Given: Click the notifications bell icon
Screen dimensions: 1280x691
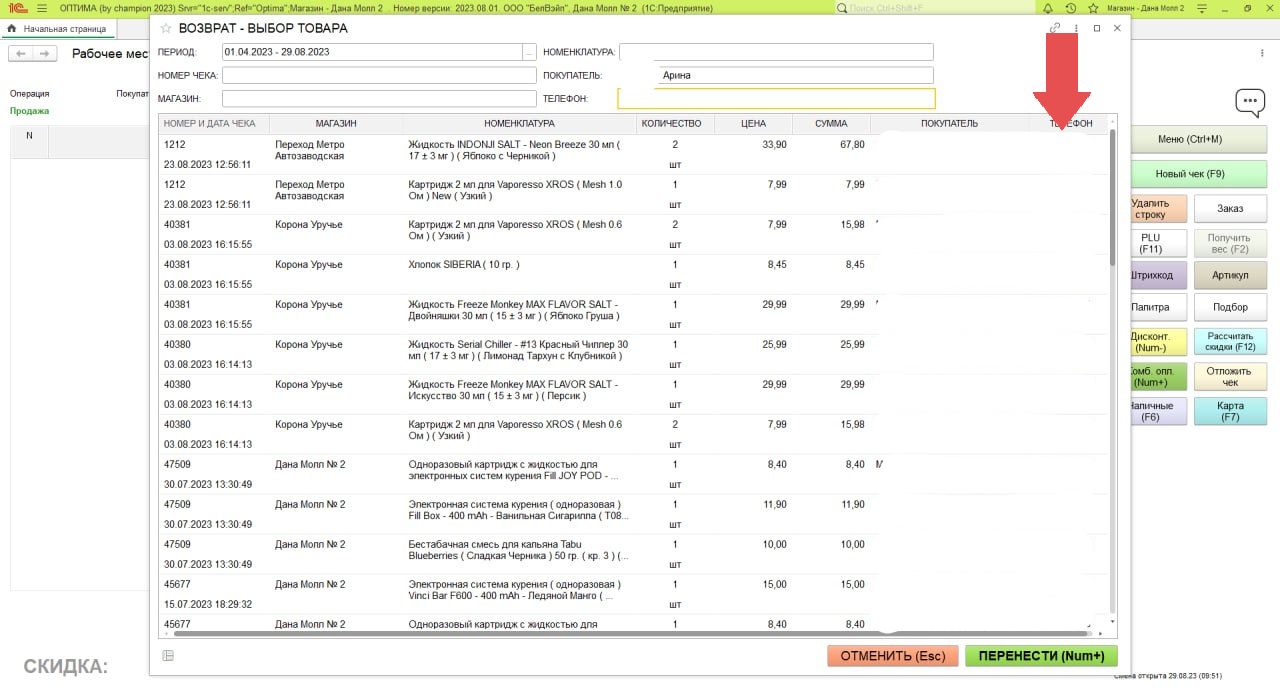Looking at the screenshot, I should 1048,8.
